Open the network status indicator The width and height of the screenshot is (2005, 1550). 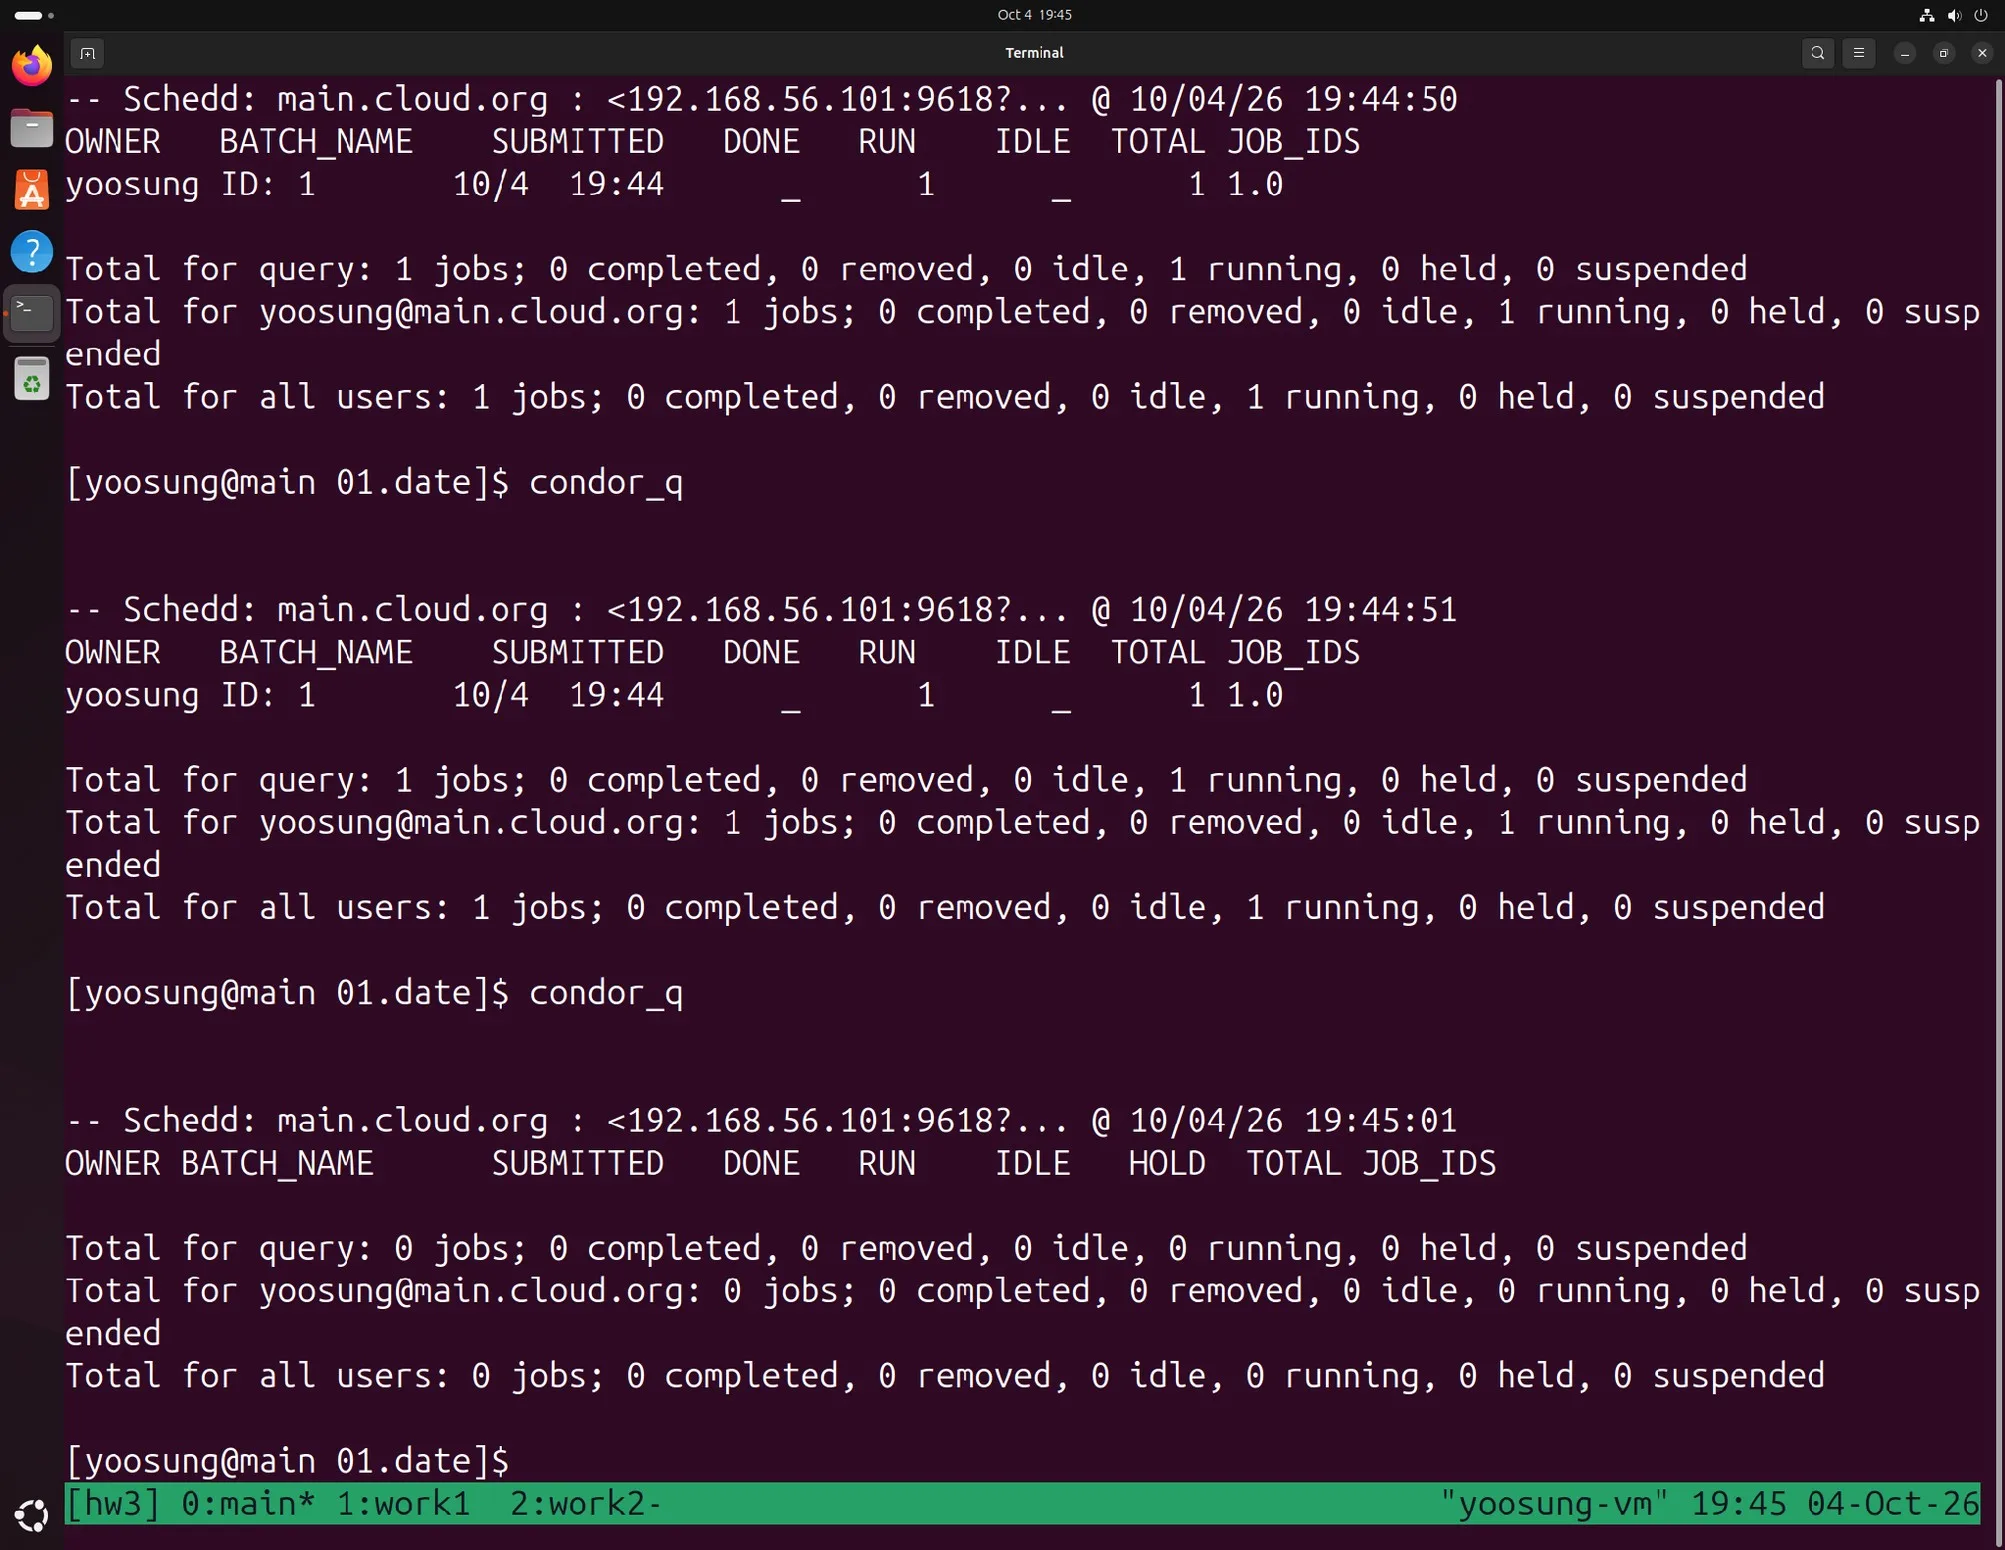[x=1927, y=15]
